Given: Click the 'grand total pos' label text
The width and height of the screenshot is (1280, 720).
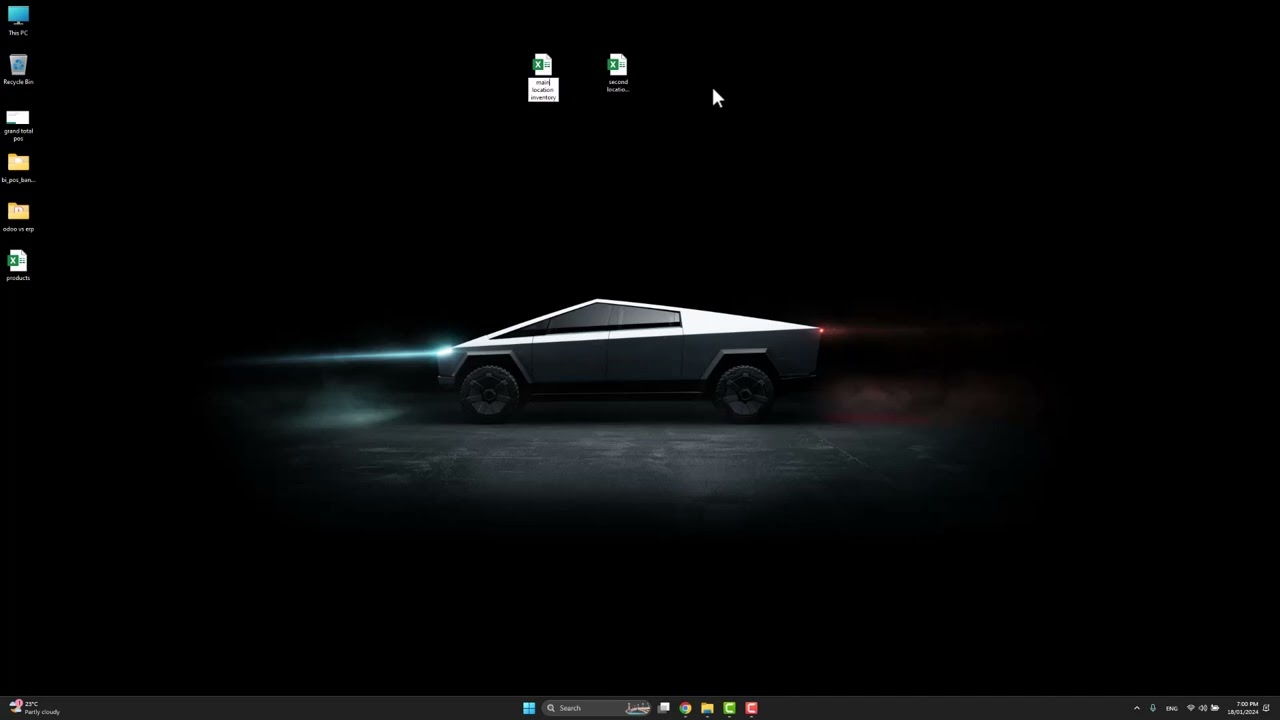Looking at the screenshot, I should coord(18,134).
